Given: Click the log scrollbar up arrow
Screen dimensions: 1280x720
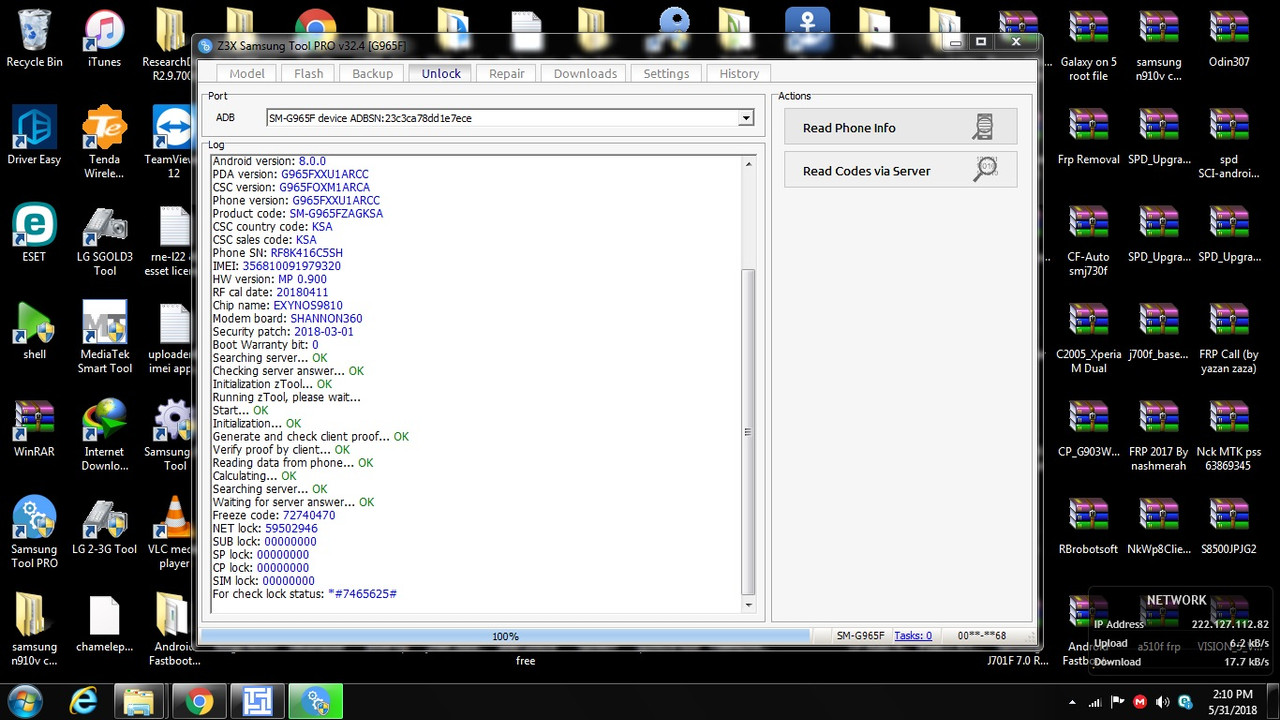Looking at the screenshot, I should click(x=748, y=164).
